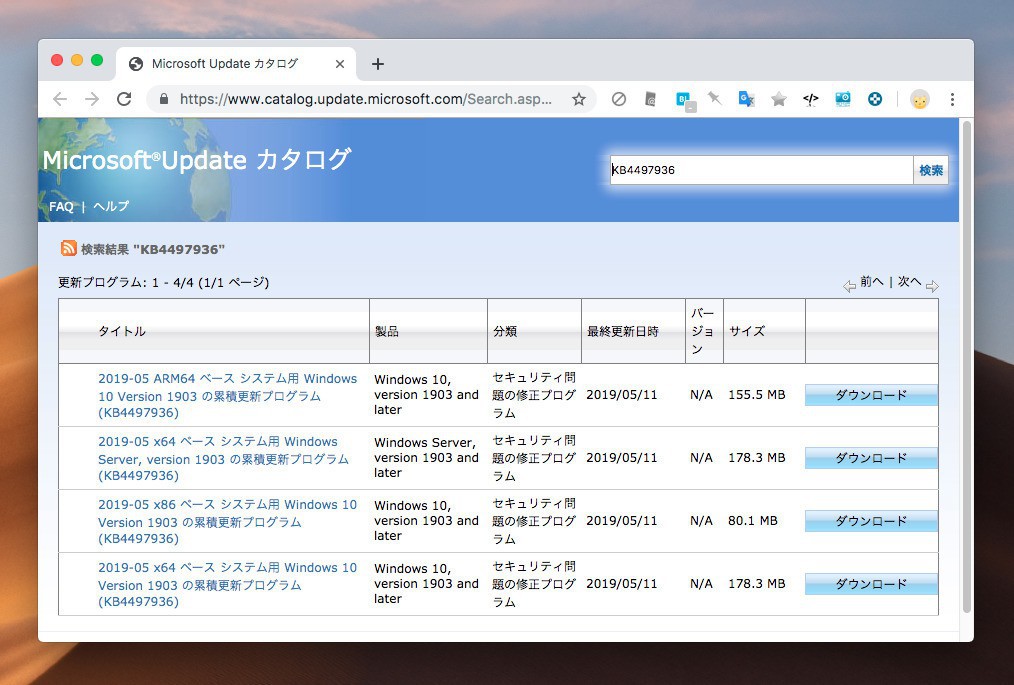Open the Chrome profile avatar
Image resolution: width=1014 pixels, height=685 pixels.
coord(919,99)
